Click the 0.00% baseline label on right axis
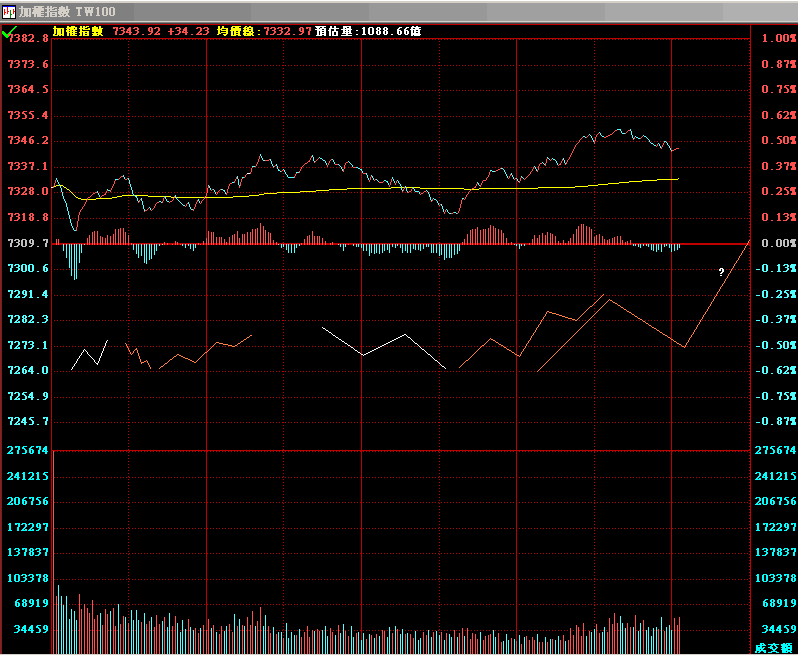Image resolution: width=798 pixels, height=656 pixels. 777,243
